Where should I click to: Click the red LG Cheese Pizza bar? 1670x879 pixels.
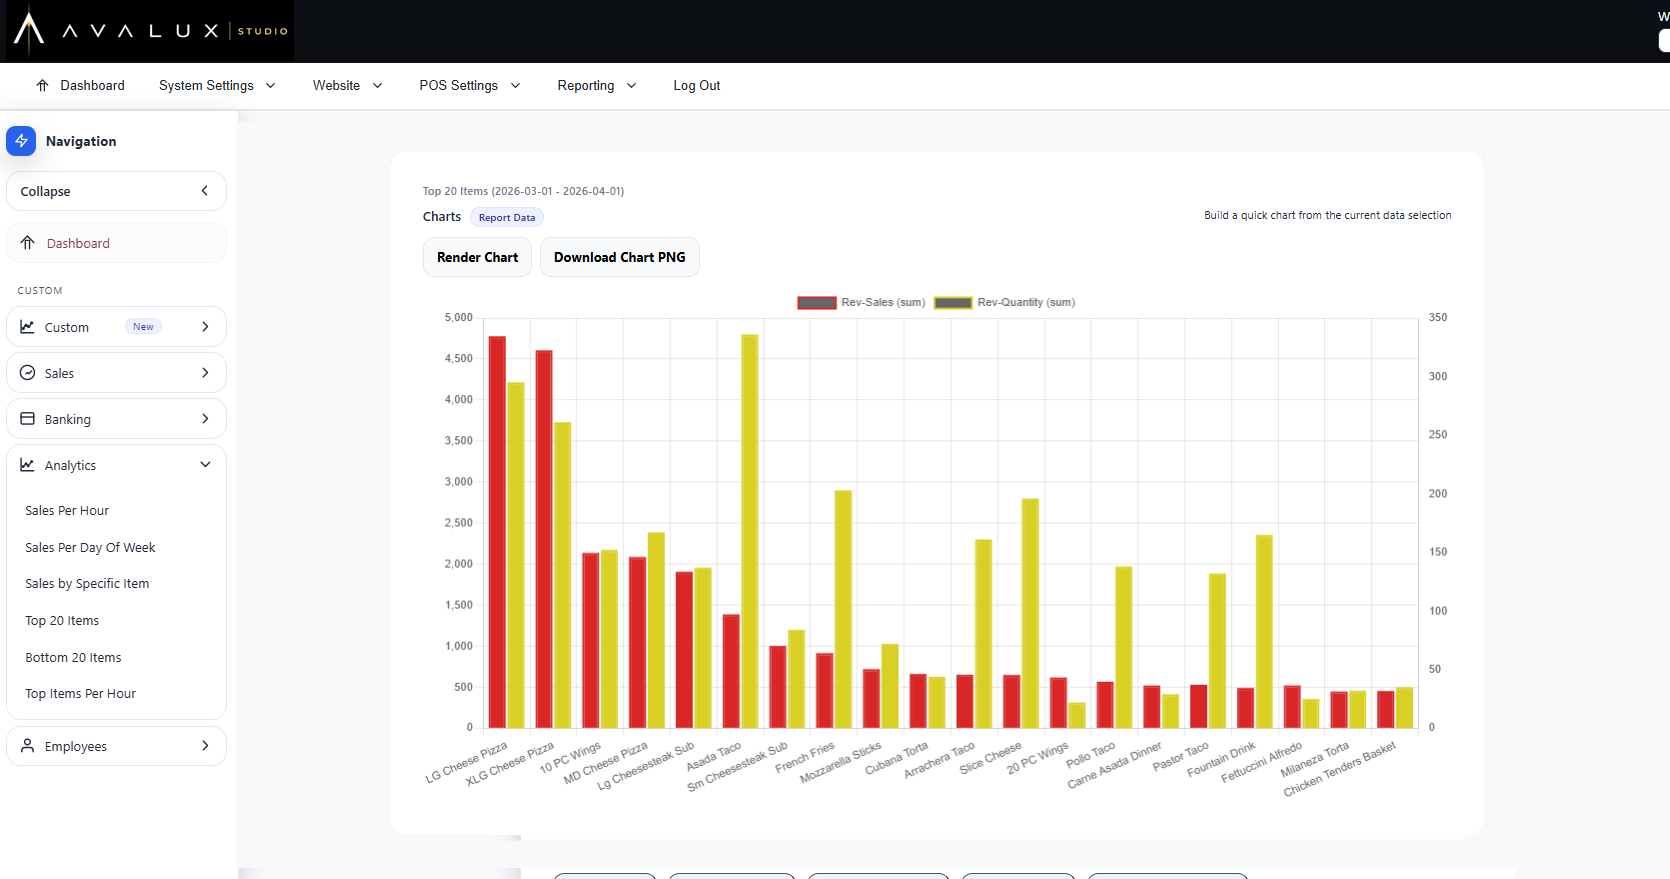497,532
